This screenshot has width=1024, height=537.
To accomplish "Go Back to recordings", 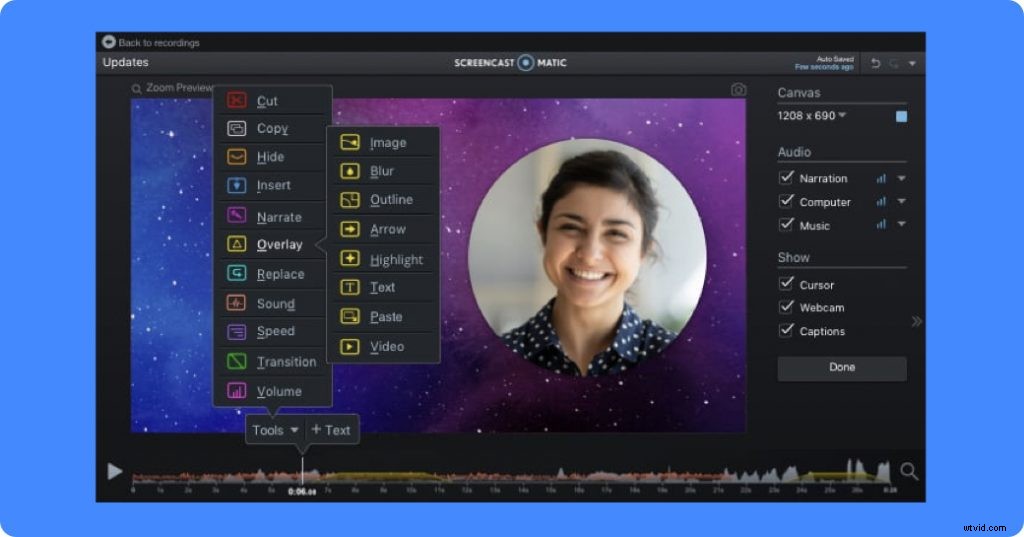I will pos(151,42).
